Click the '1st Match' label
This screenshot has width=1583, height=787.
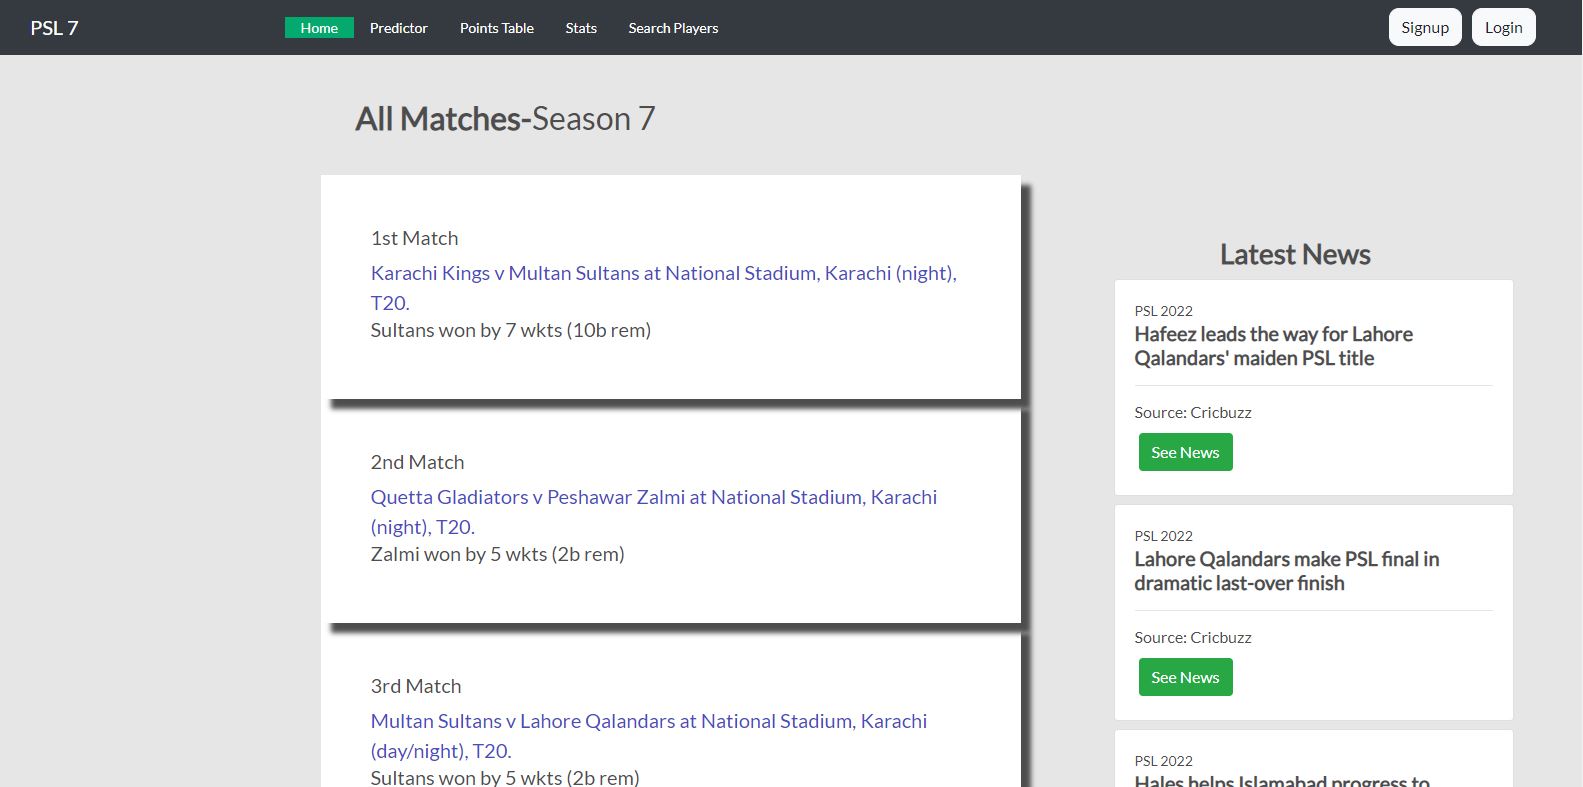415,238
